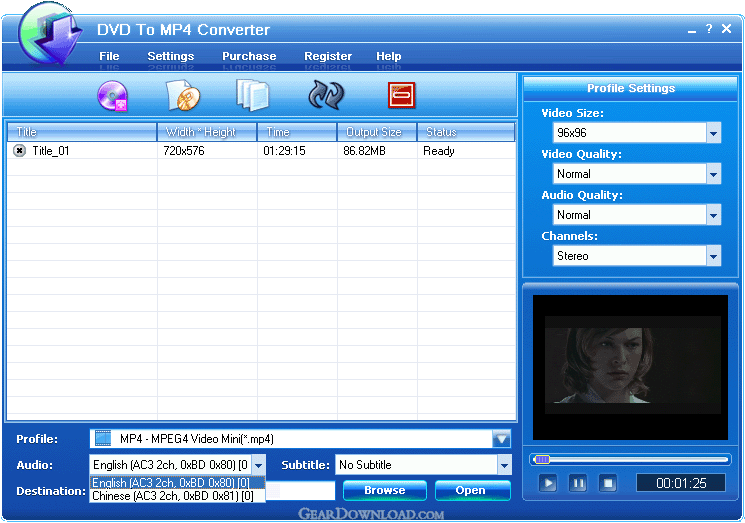Close the converter window
The width and height of the screenshot is (745, 523).
point(726,29)
